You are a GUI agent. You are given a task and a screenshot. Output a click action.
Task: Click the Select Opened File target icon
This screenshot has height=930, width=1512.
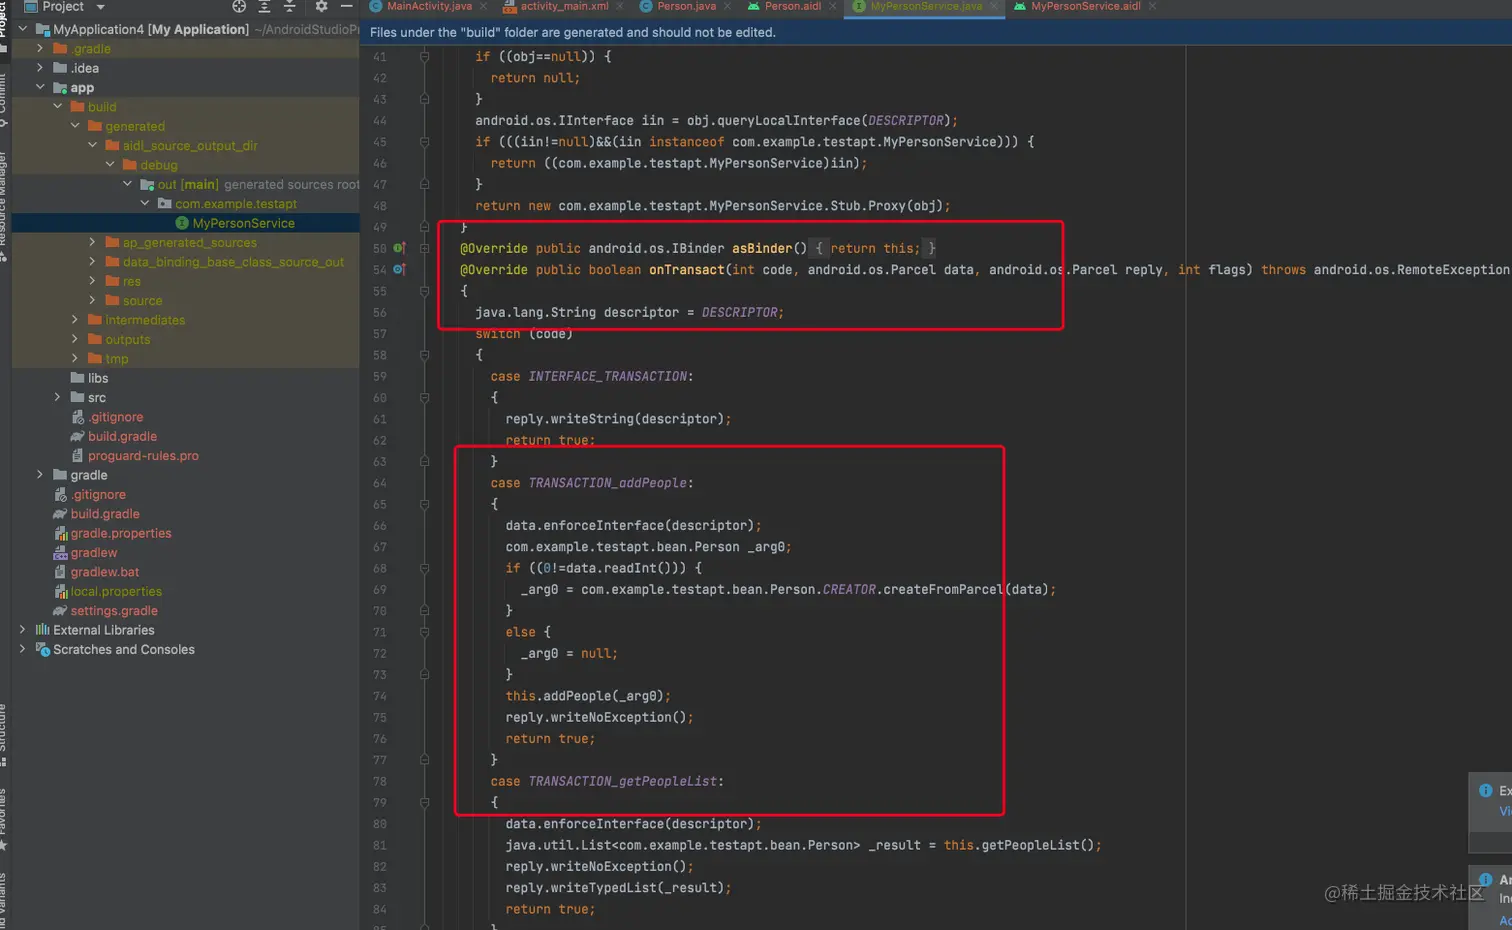pyautogui.click(x=239, y=6)
